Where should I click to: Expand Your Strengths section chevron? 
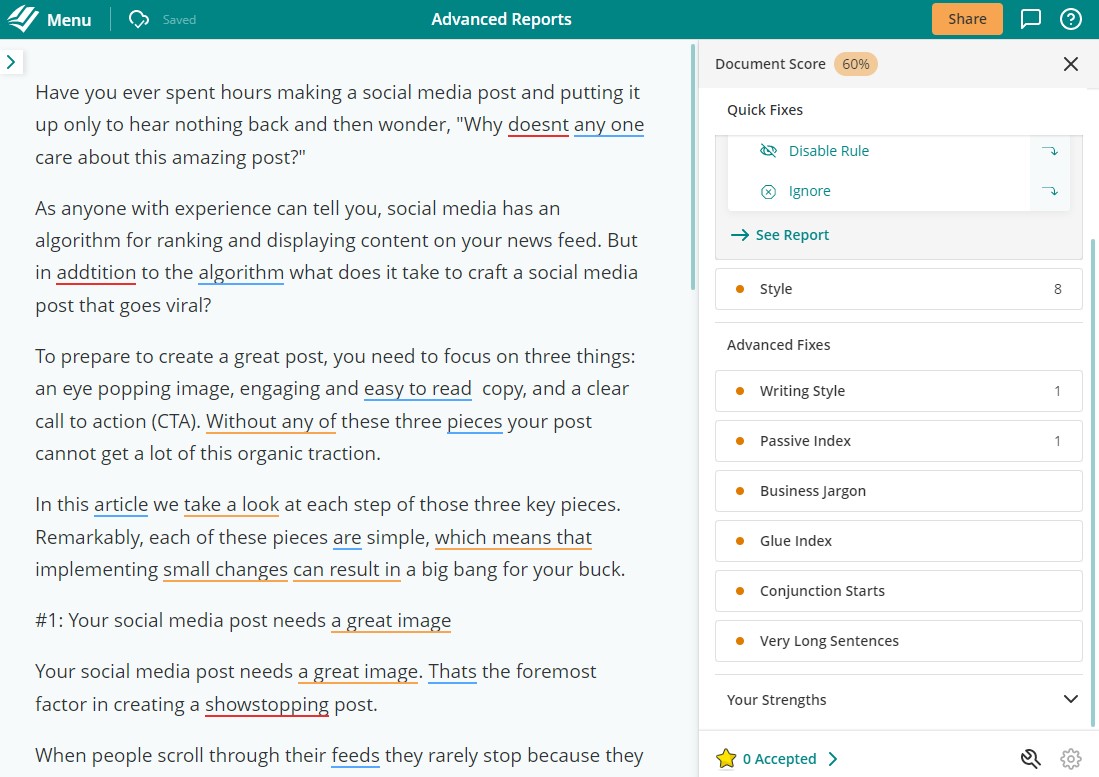(1070, 699)
